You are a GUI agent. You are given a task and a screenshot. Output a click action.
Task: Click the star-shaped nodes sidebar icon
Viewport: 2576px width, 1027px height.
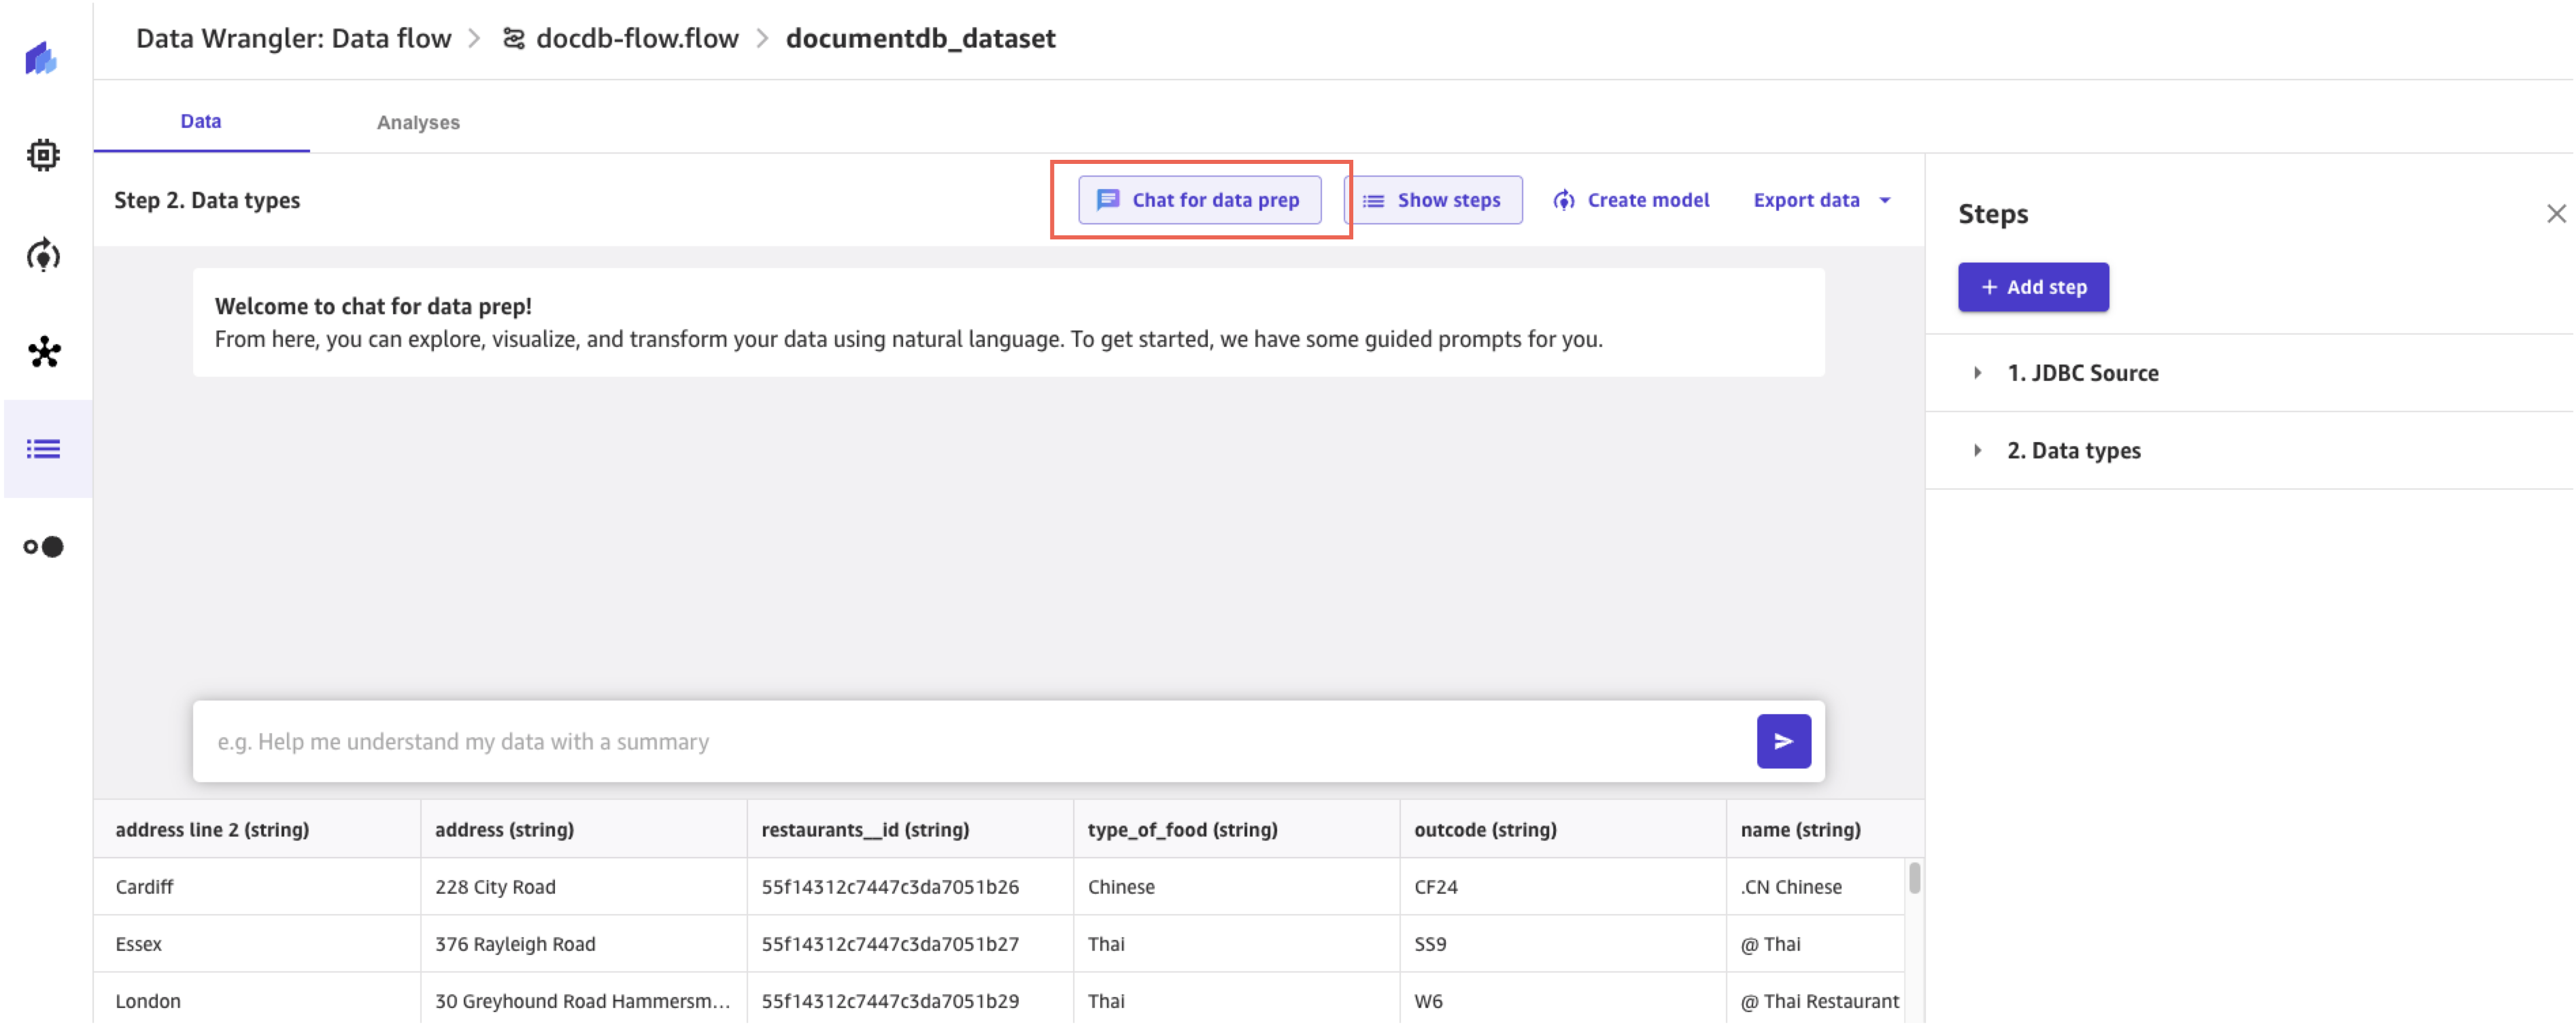pos(44,352)
